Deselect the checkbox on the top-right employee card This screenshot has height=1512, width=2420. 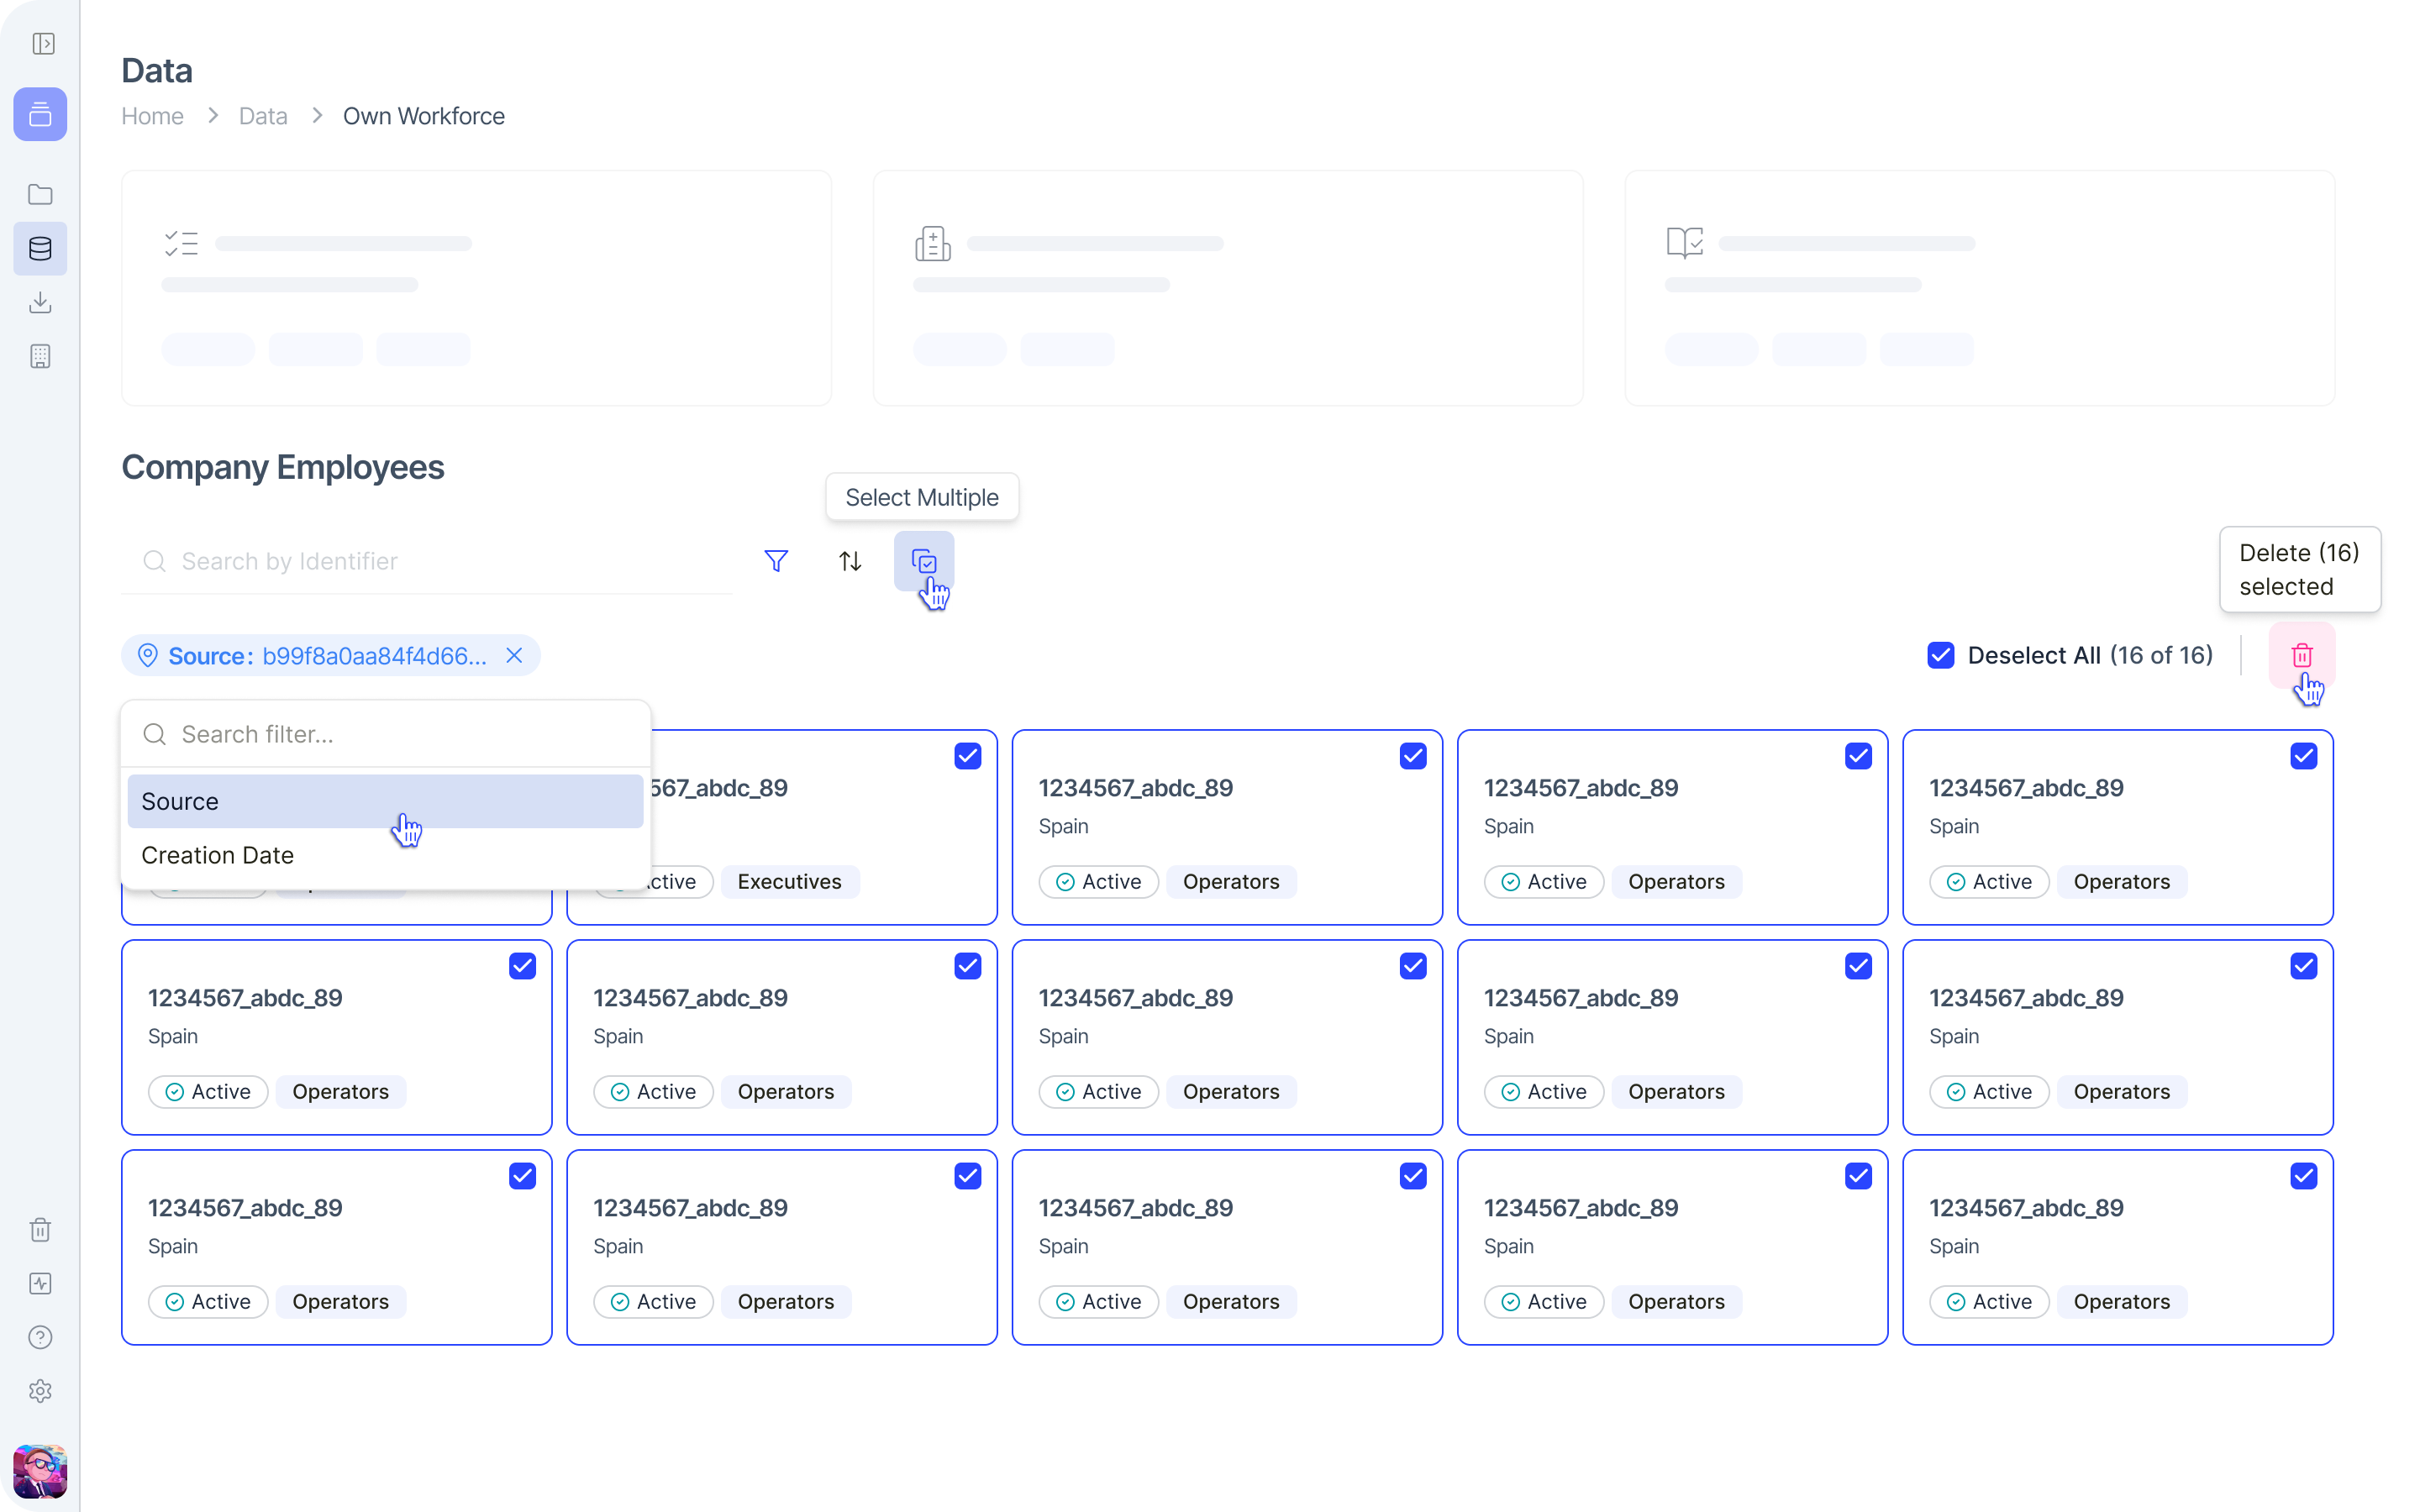click(x=2303, y=756)
